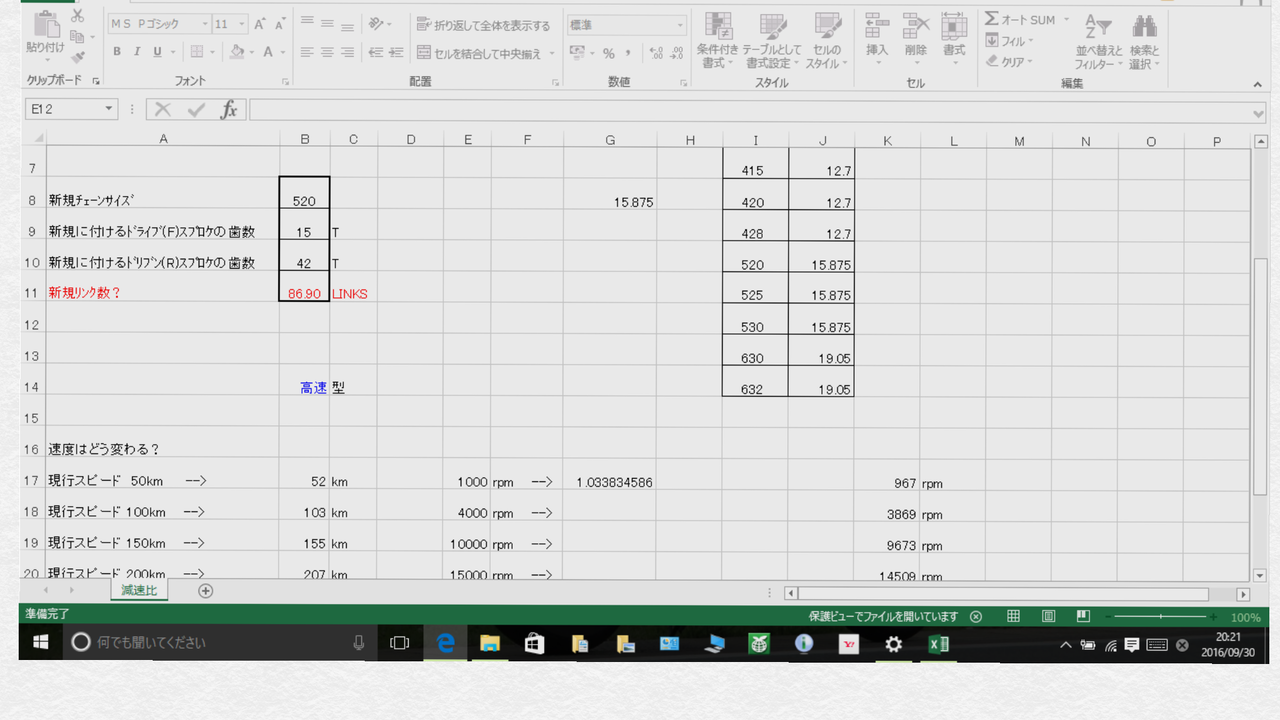Click the Comma Style icon
Image resolution: width=1280 pixels, height=720 pixels.
pos(629,53)
